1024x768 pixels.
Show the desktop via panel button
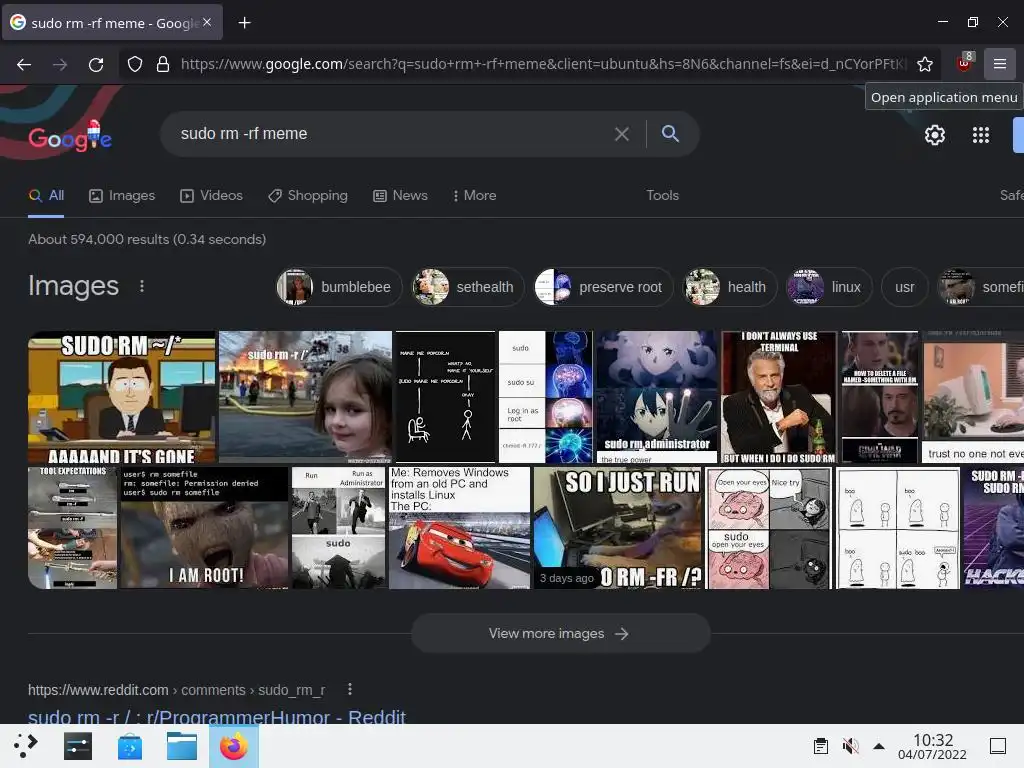coord(998,746)
